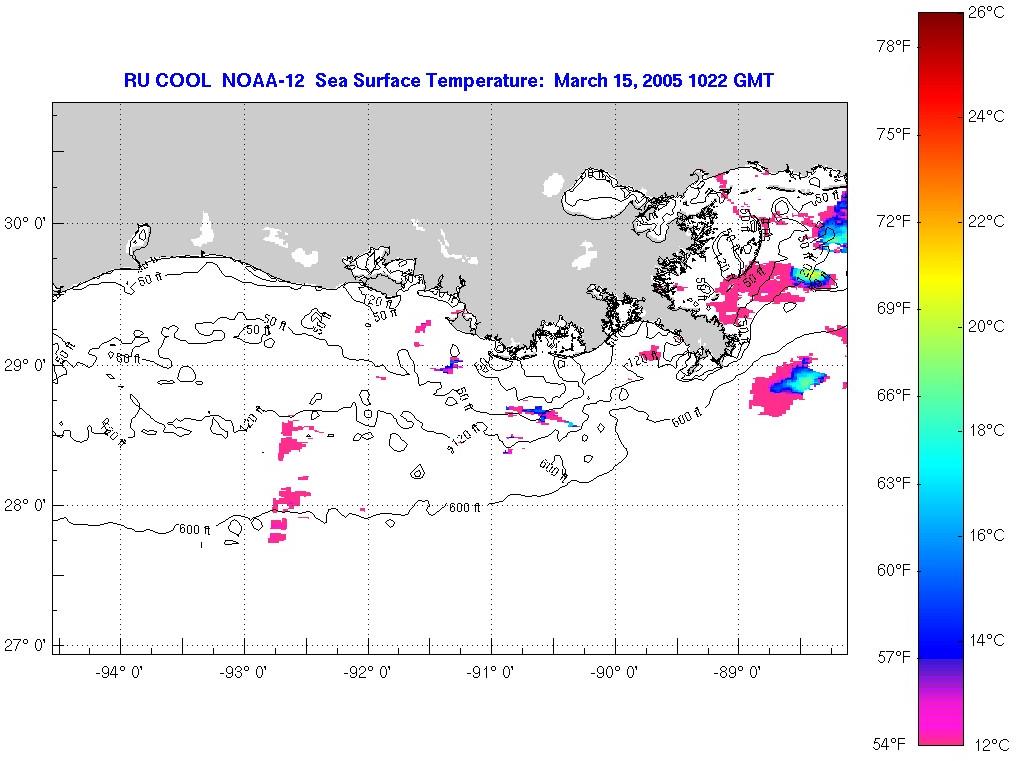Click the '24°C' colorbar label

point(986,116)
